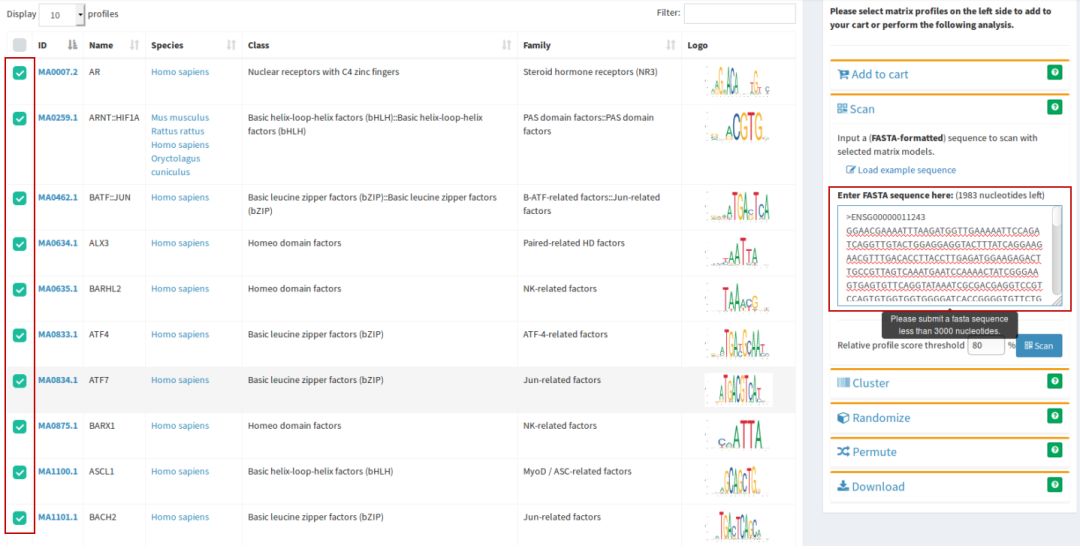Click the help icon beside Scan
The width and height of the screenshot is (1080, 549).
pyautogui.click(x=1054, y=107)
